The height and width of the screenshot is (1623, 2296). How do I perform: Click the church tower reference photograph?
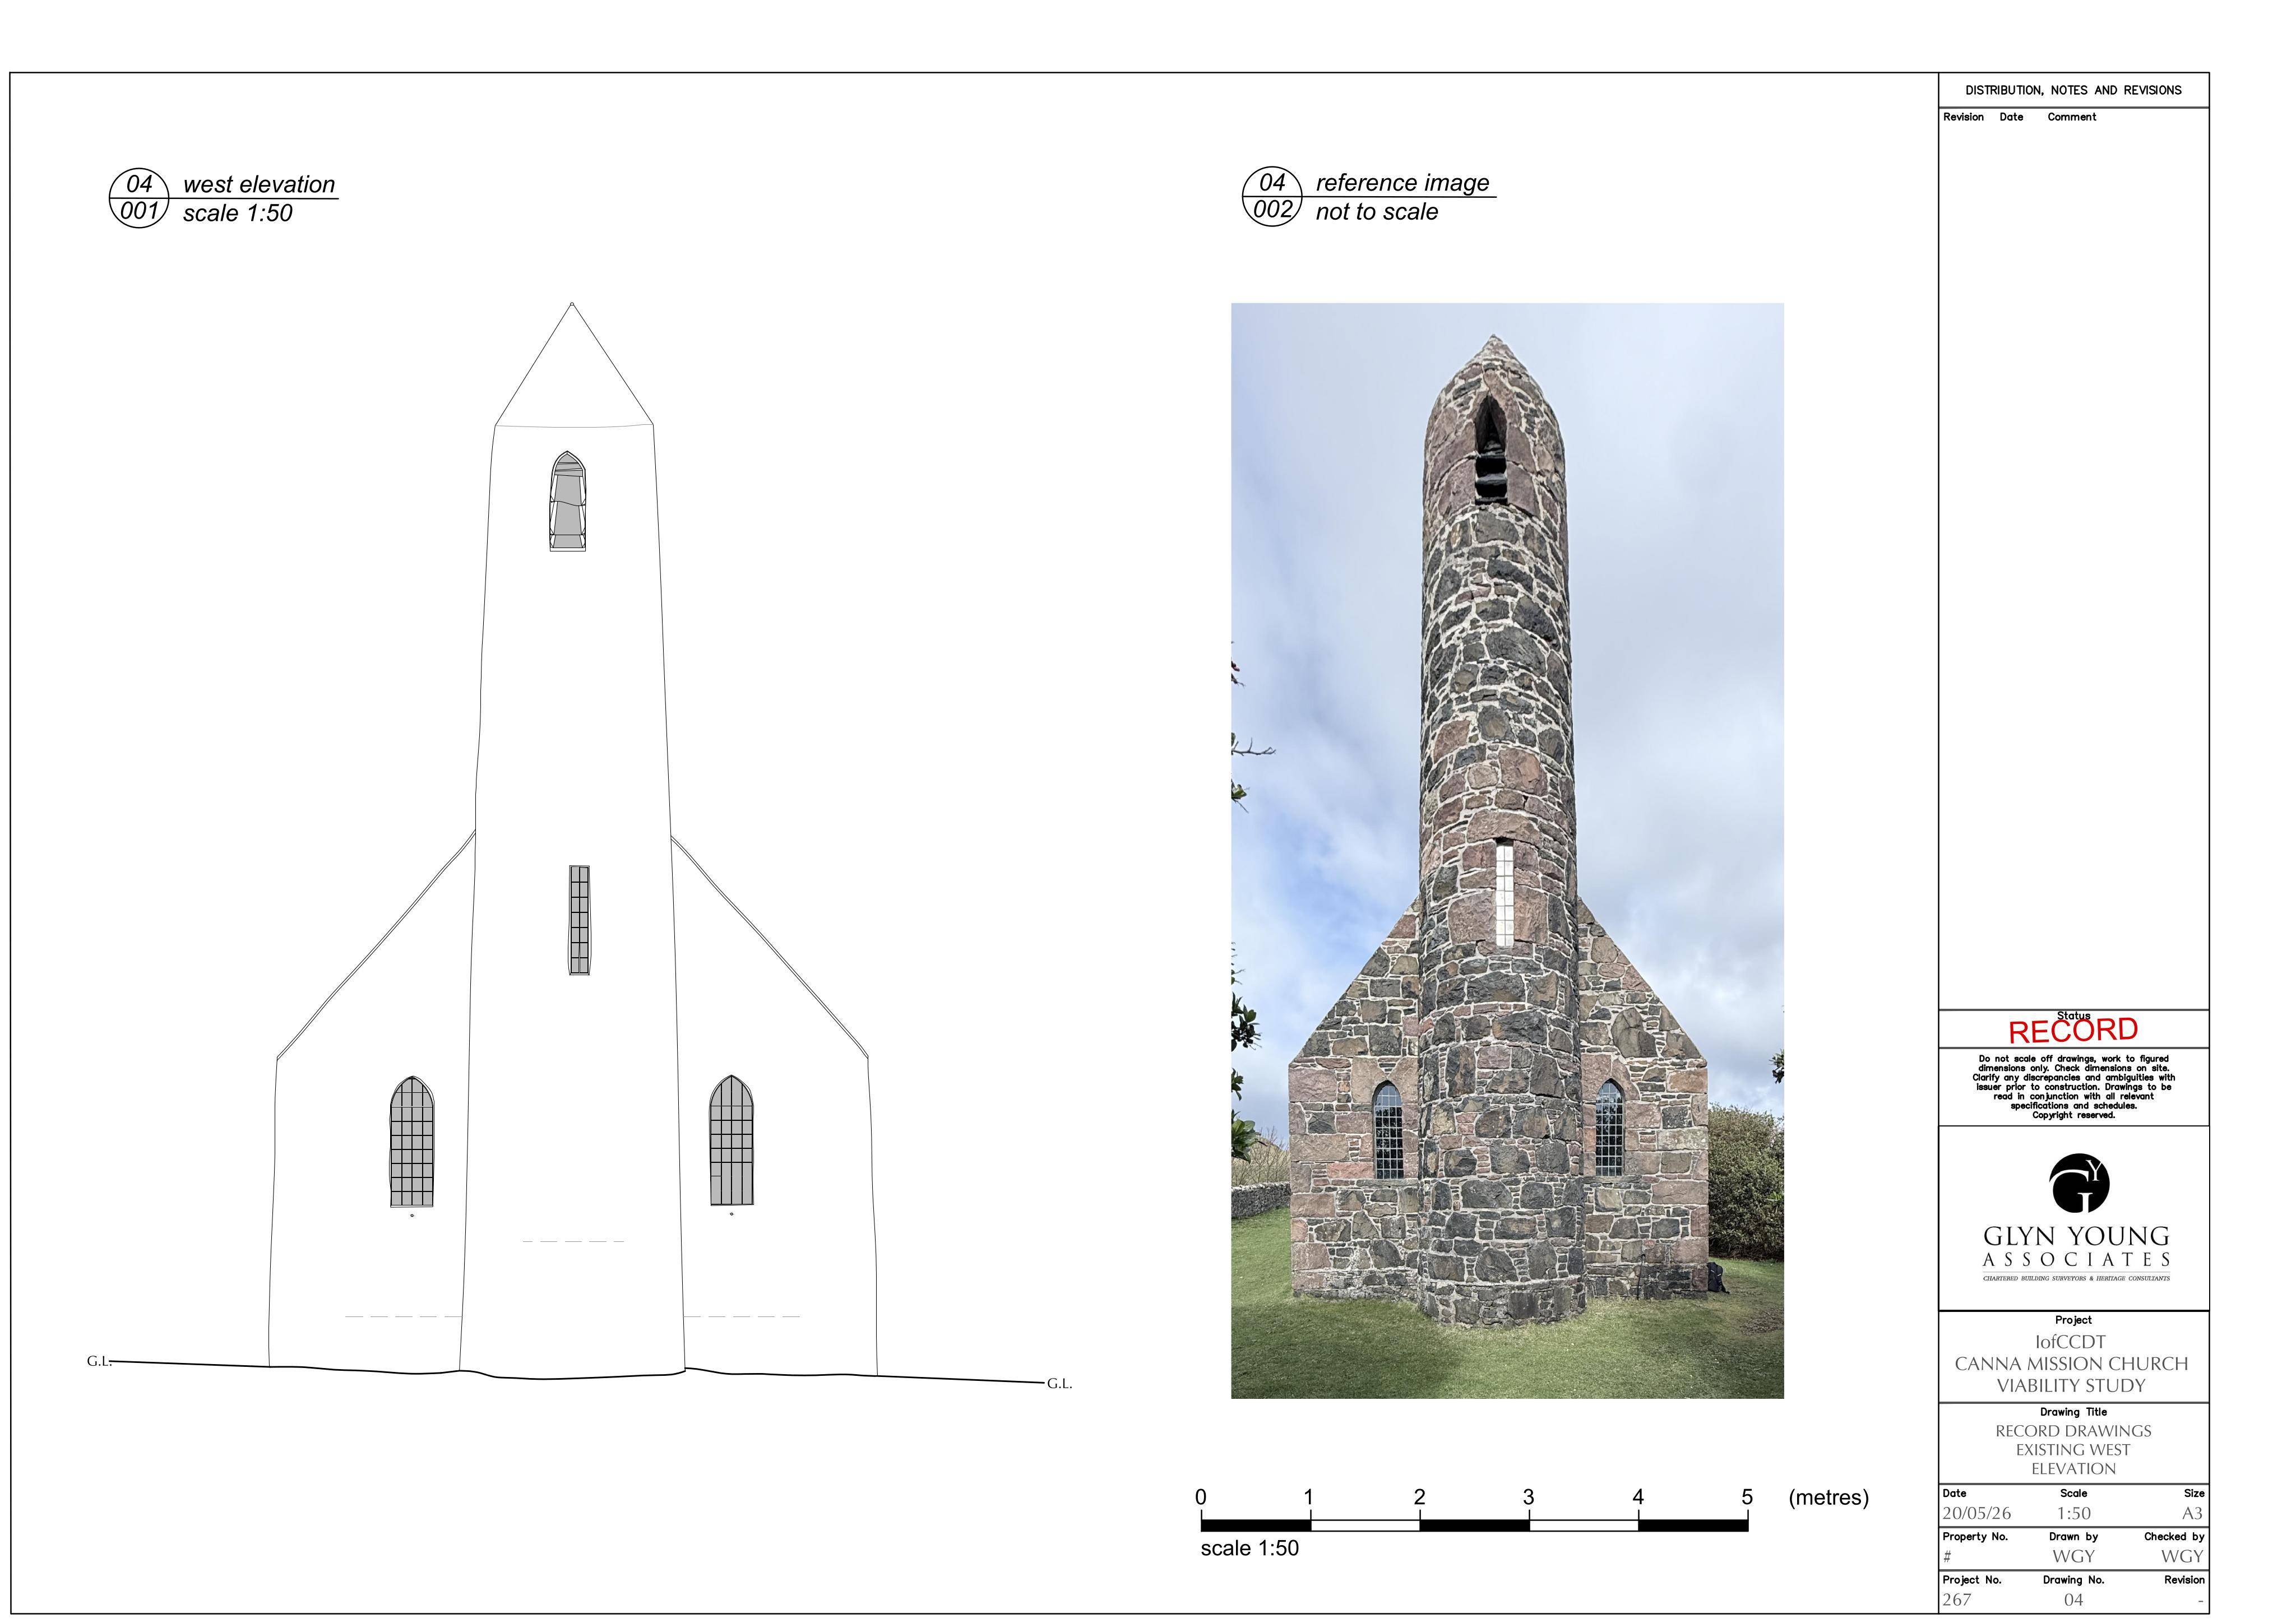tap(1507, 850)
